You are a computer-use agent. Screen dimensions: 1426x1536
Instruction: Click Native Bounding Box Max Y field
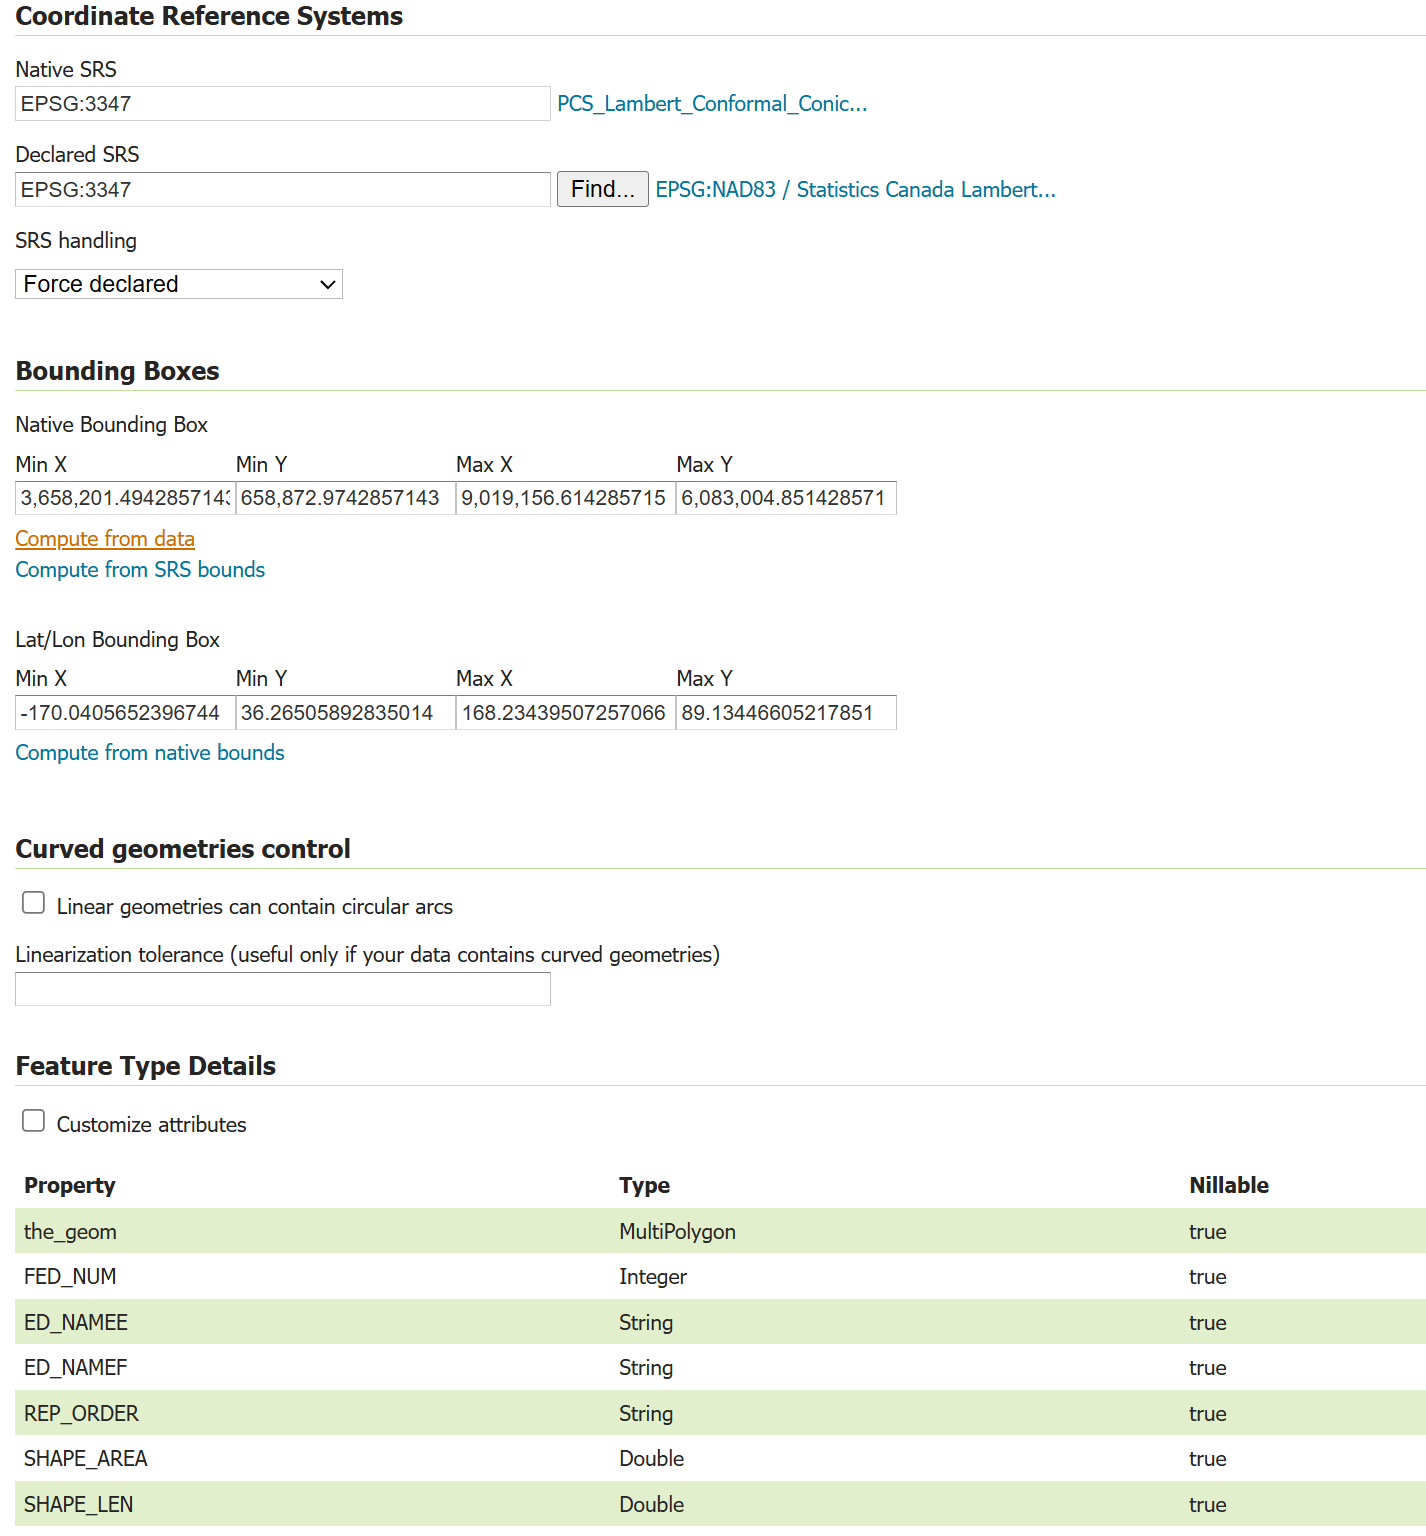coord(786,498)
